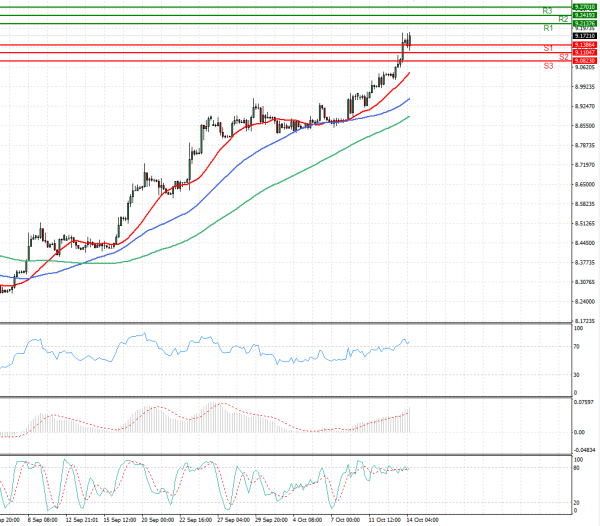The height and width of the screenshot is (526, 600).
Task: Click the 0.07597 value on MACD scale
Action: [x=584, y=402]
